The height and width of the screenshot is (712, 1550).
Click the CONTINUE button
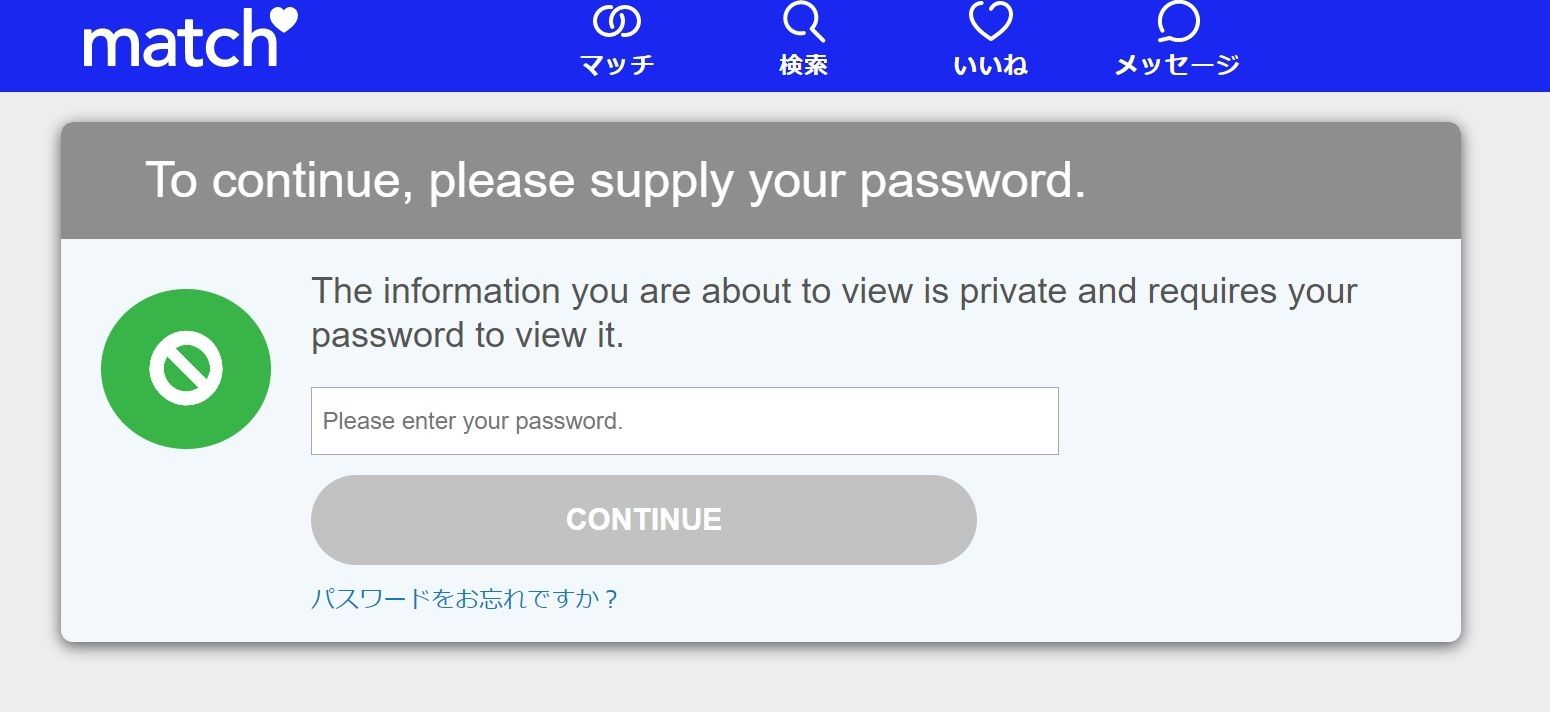click(x=644, y=520)
